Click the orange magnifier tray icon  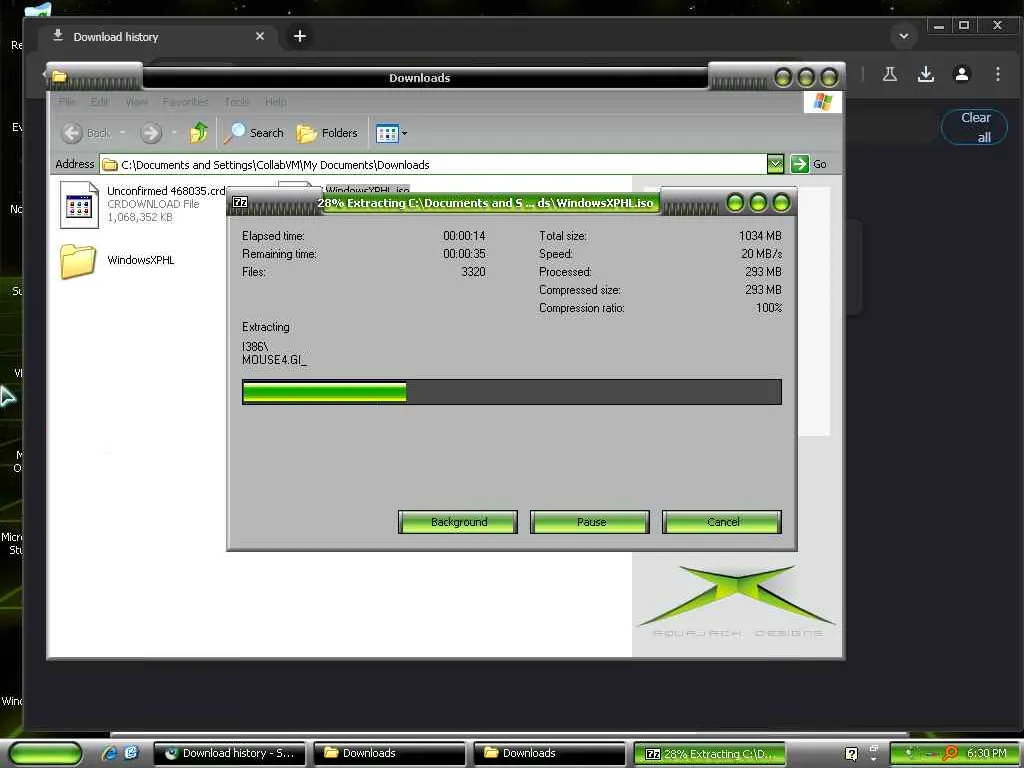point(950,754)
